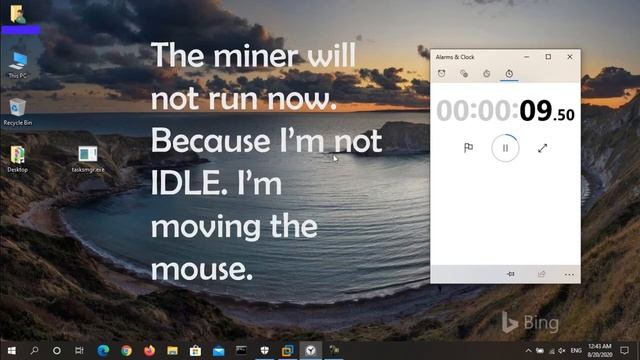Open the Timer tab
Screen dimensions: 640x360
click(487, 73)
